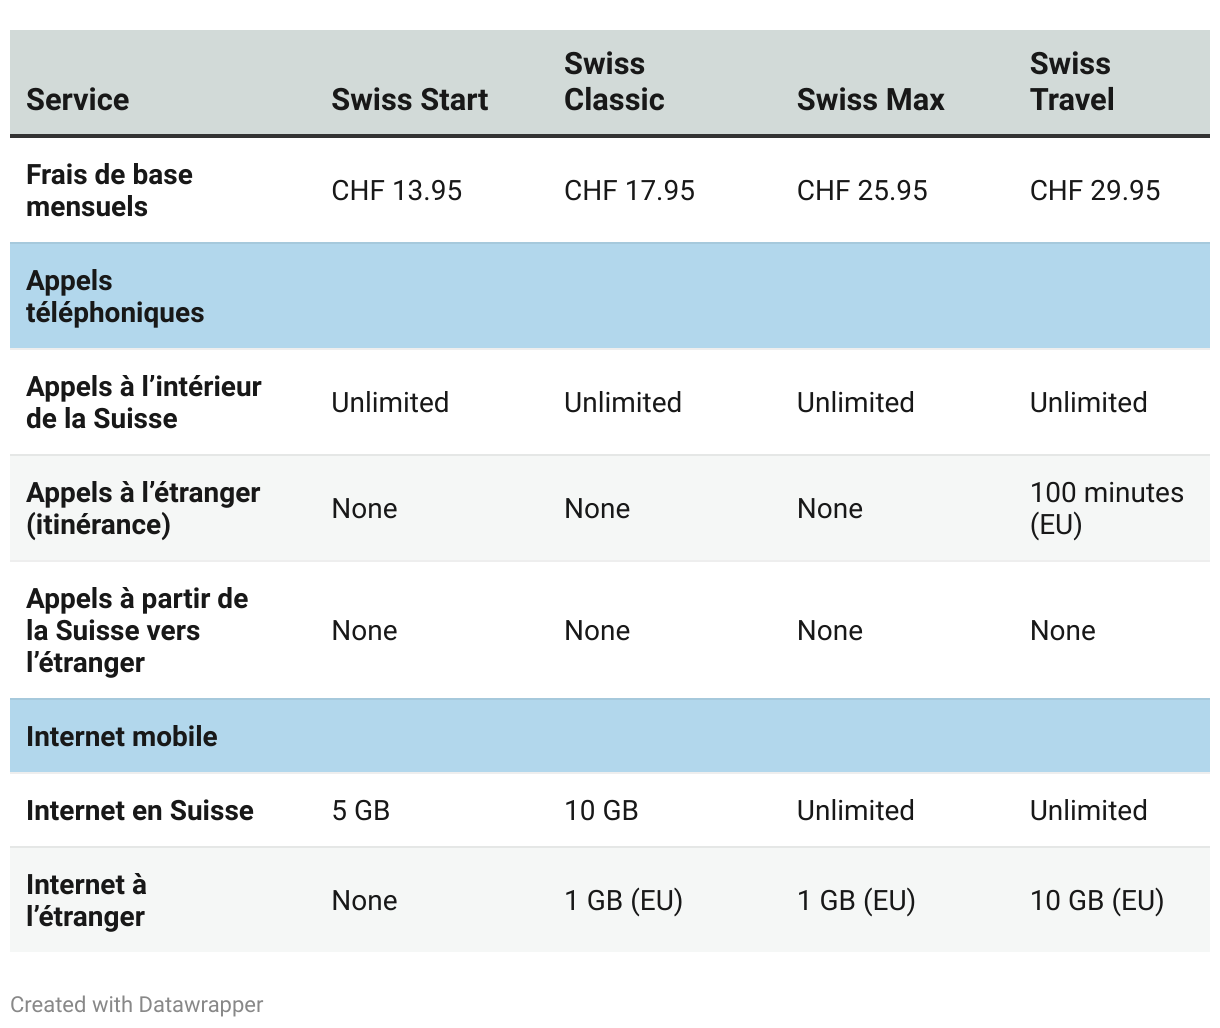The image size is (1220, 1028).
Task: Click the CHF 25.95 price cell
Action: pyautogui.click(x=862, y=190)
